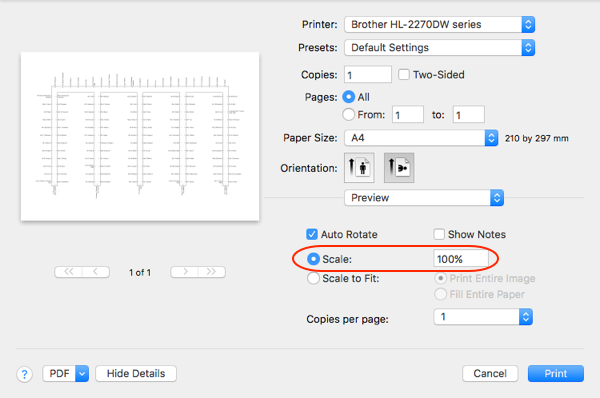Open the Paper Size A4 dropdown
The image size is (600, 398).
tap(421, 138)
